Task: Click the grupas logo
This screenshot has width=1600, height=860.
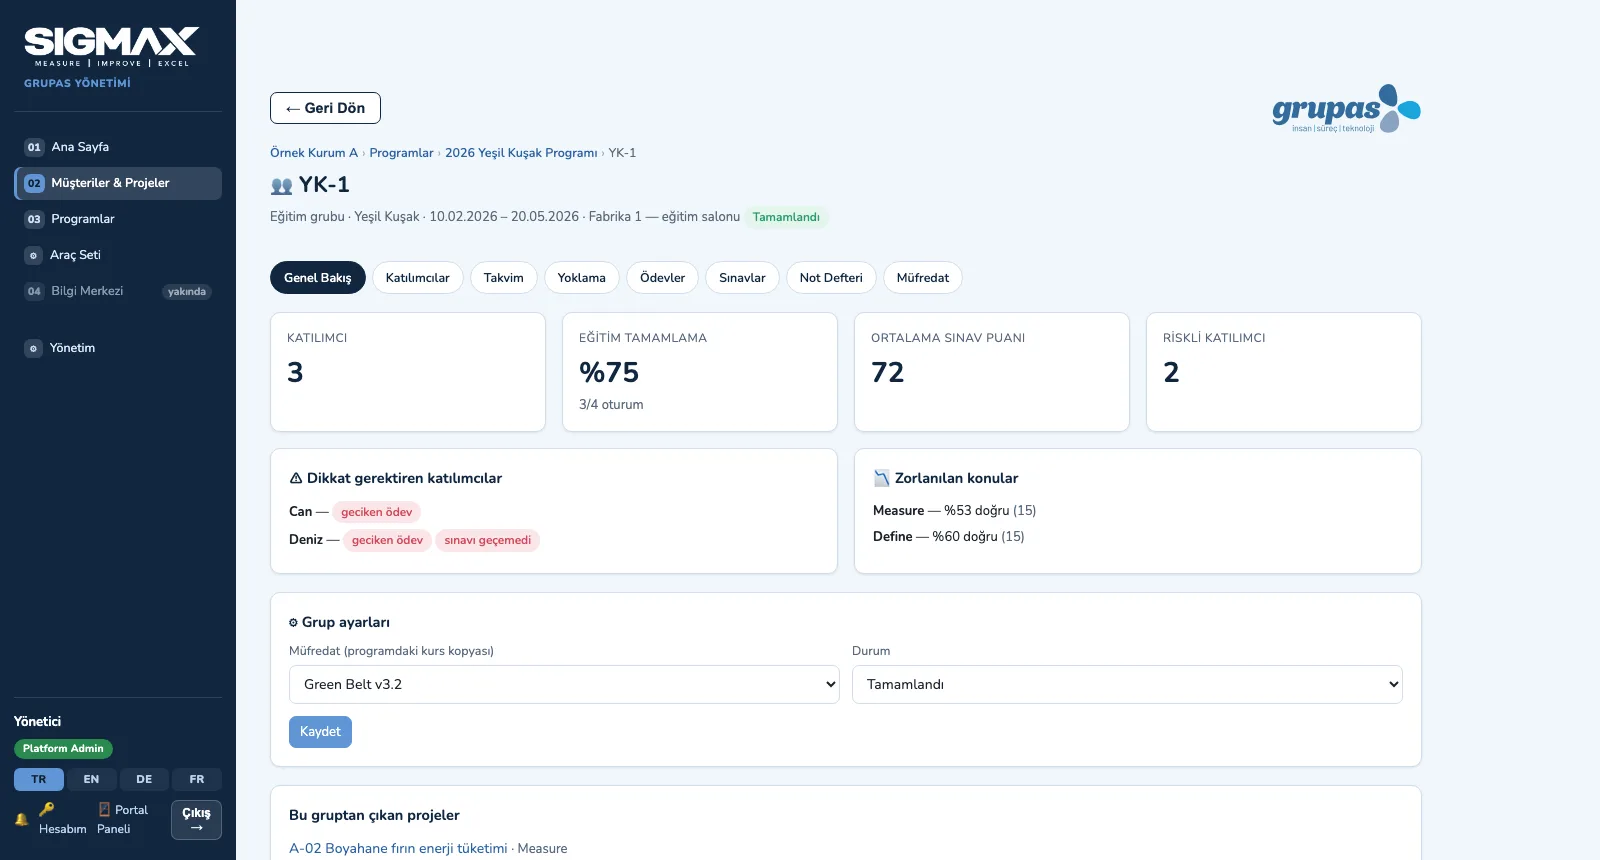Action: click(1346, 109)
